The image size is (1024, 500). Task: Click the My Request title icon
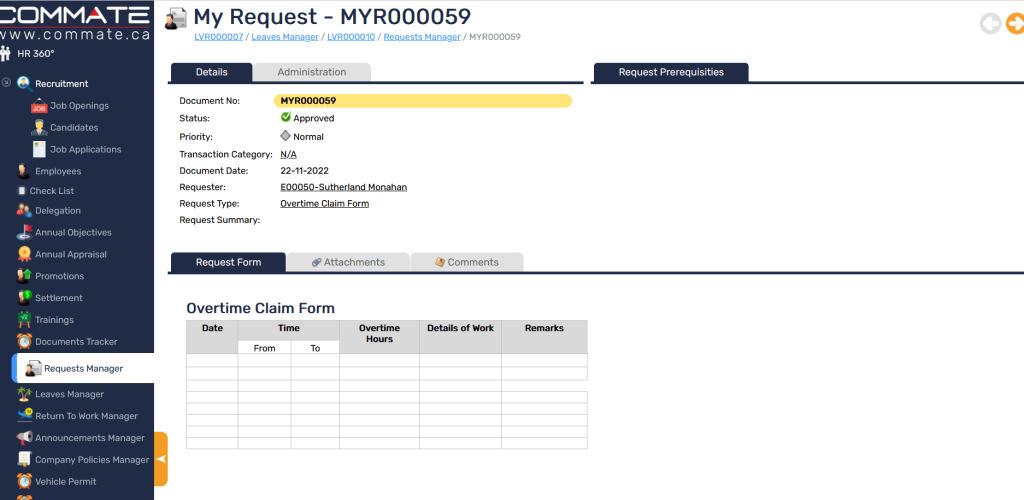[x=175, y=18]
